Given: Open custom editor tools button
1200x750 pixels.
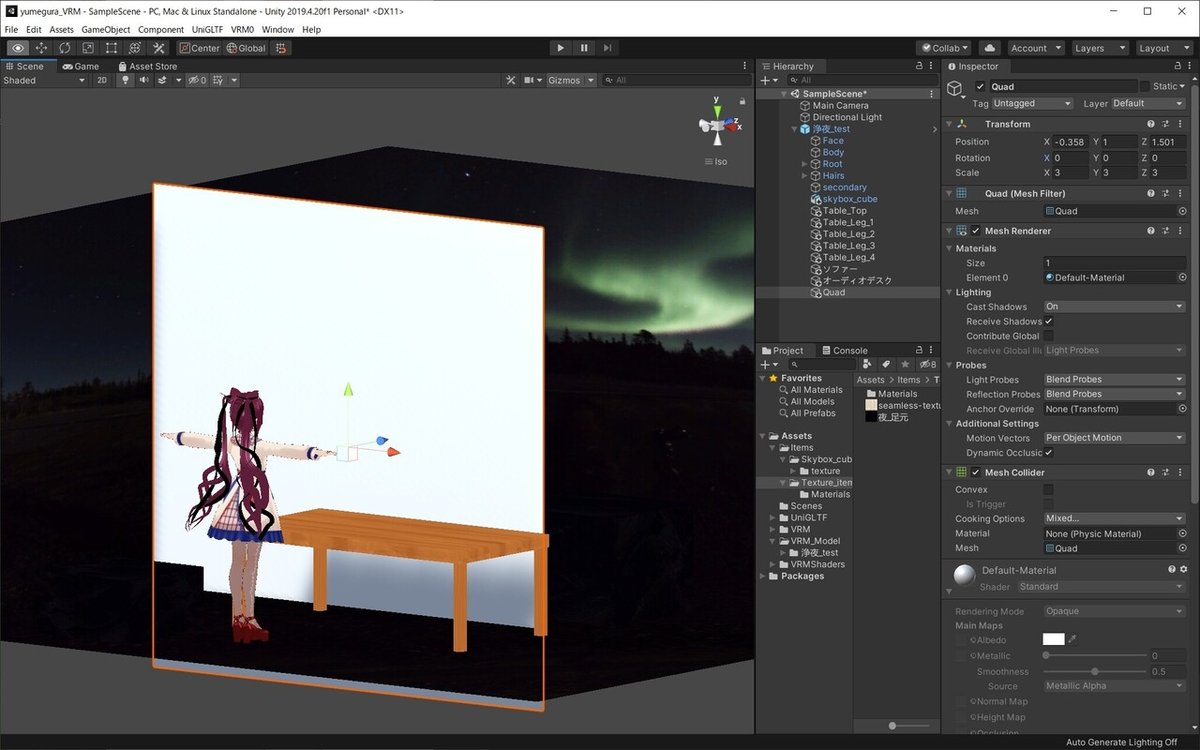Looking at the screenshot, I should [159, 48].
